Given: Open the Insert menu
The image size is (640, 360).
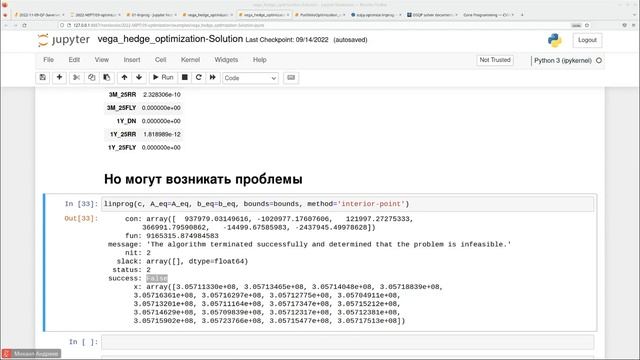Looking at the screenshot, I should pyautogui.click(x=132, y=60).
